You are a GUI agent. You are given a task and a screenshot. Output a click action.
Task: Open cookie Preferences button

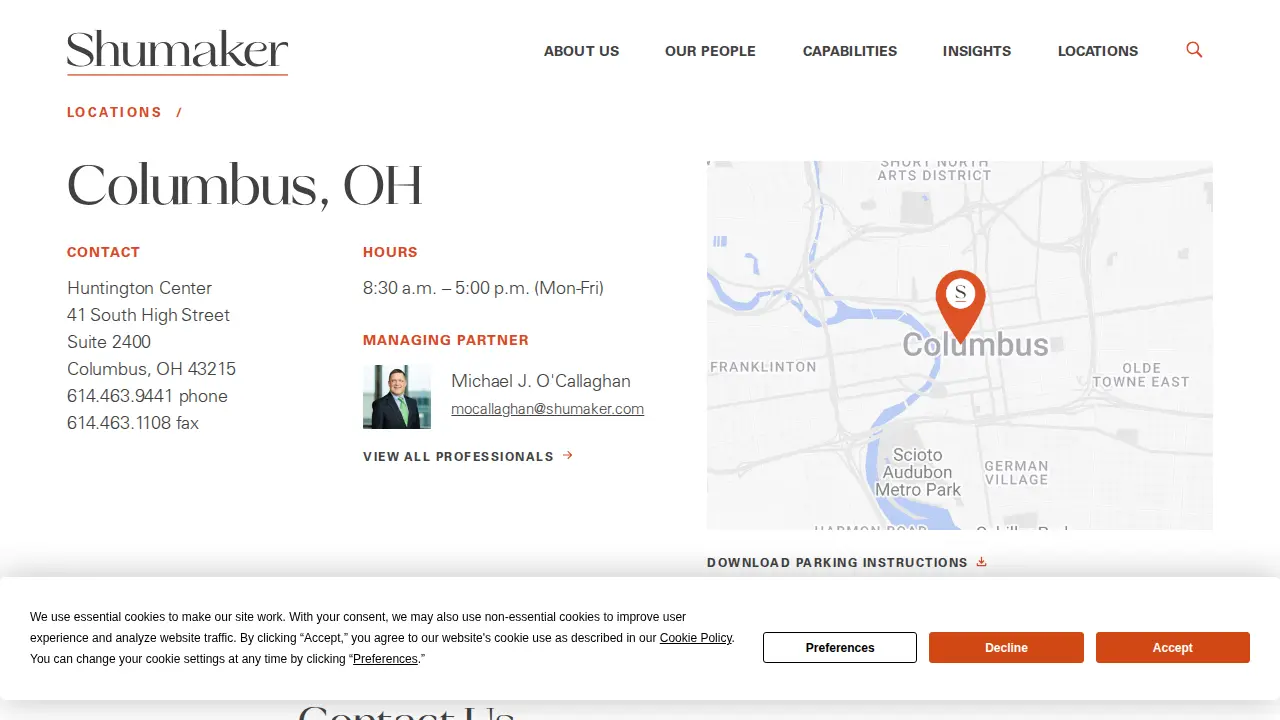(840, 647)
